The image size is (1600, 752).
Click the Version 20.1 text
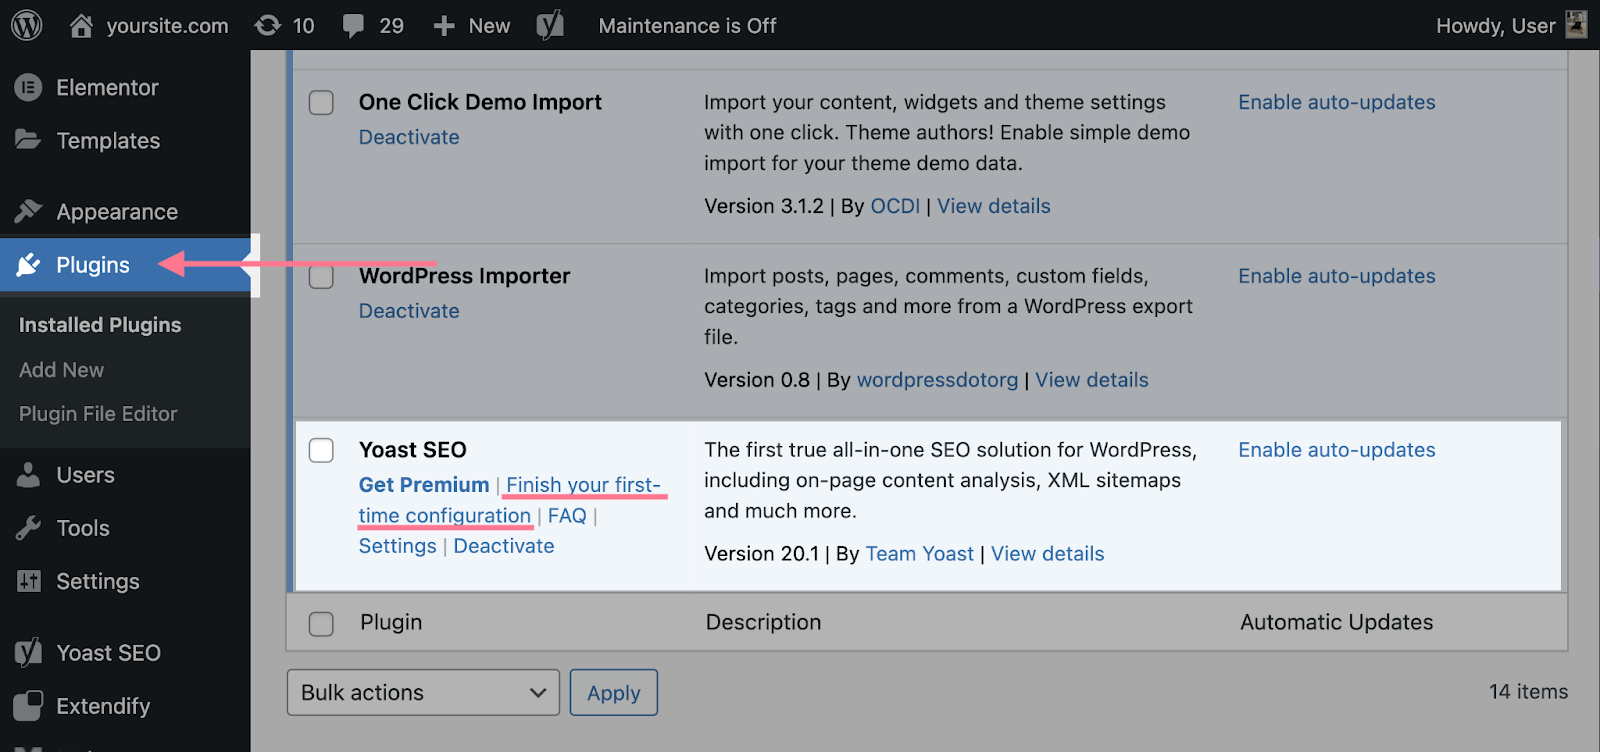(x=761, y=554)
